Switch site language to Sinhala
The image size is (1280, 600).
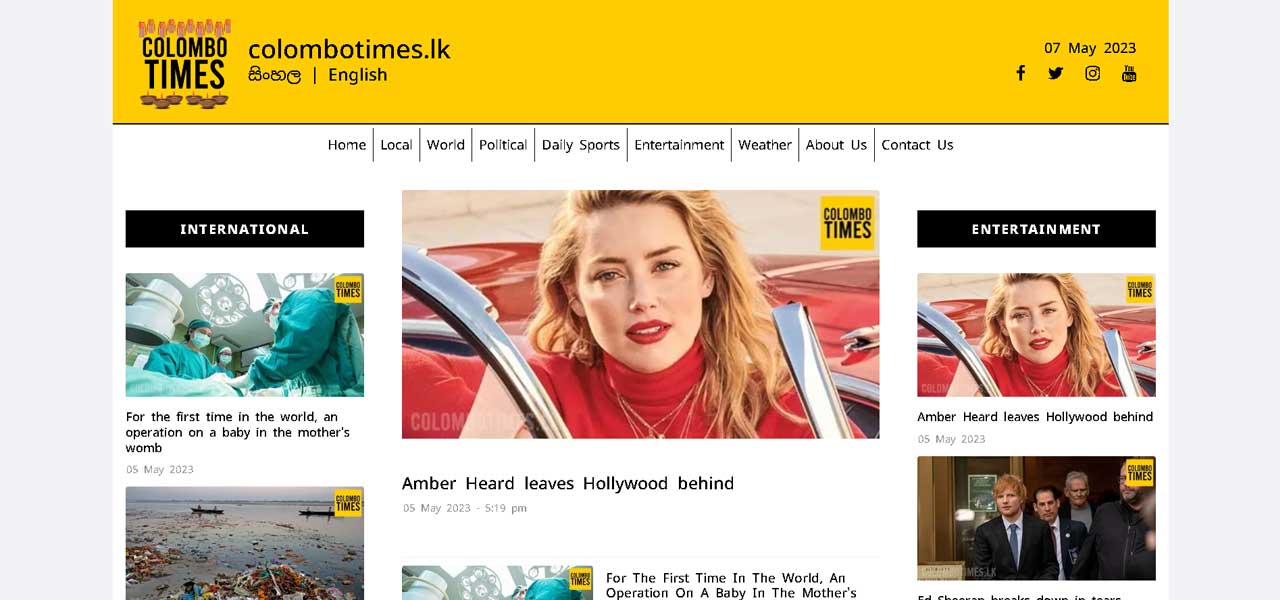pyautogui.click(x=274, y=75)
